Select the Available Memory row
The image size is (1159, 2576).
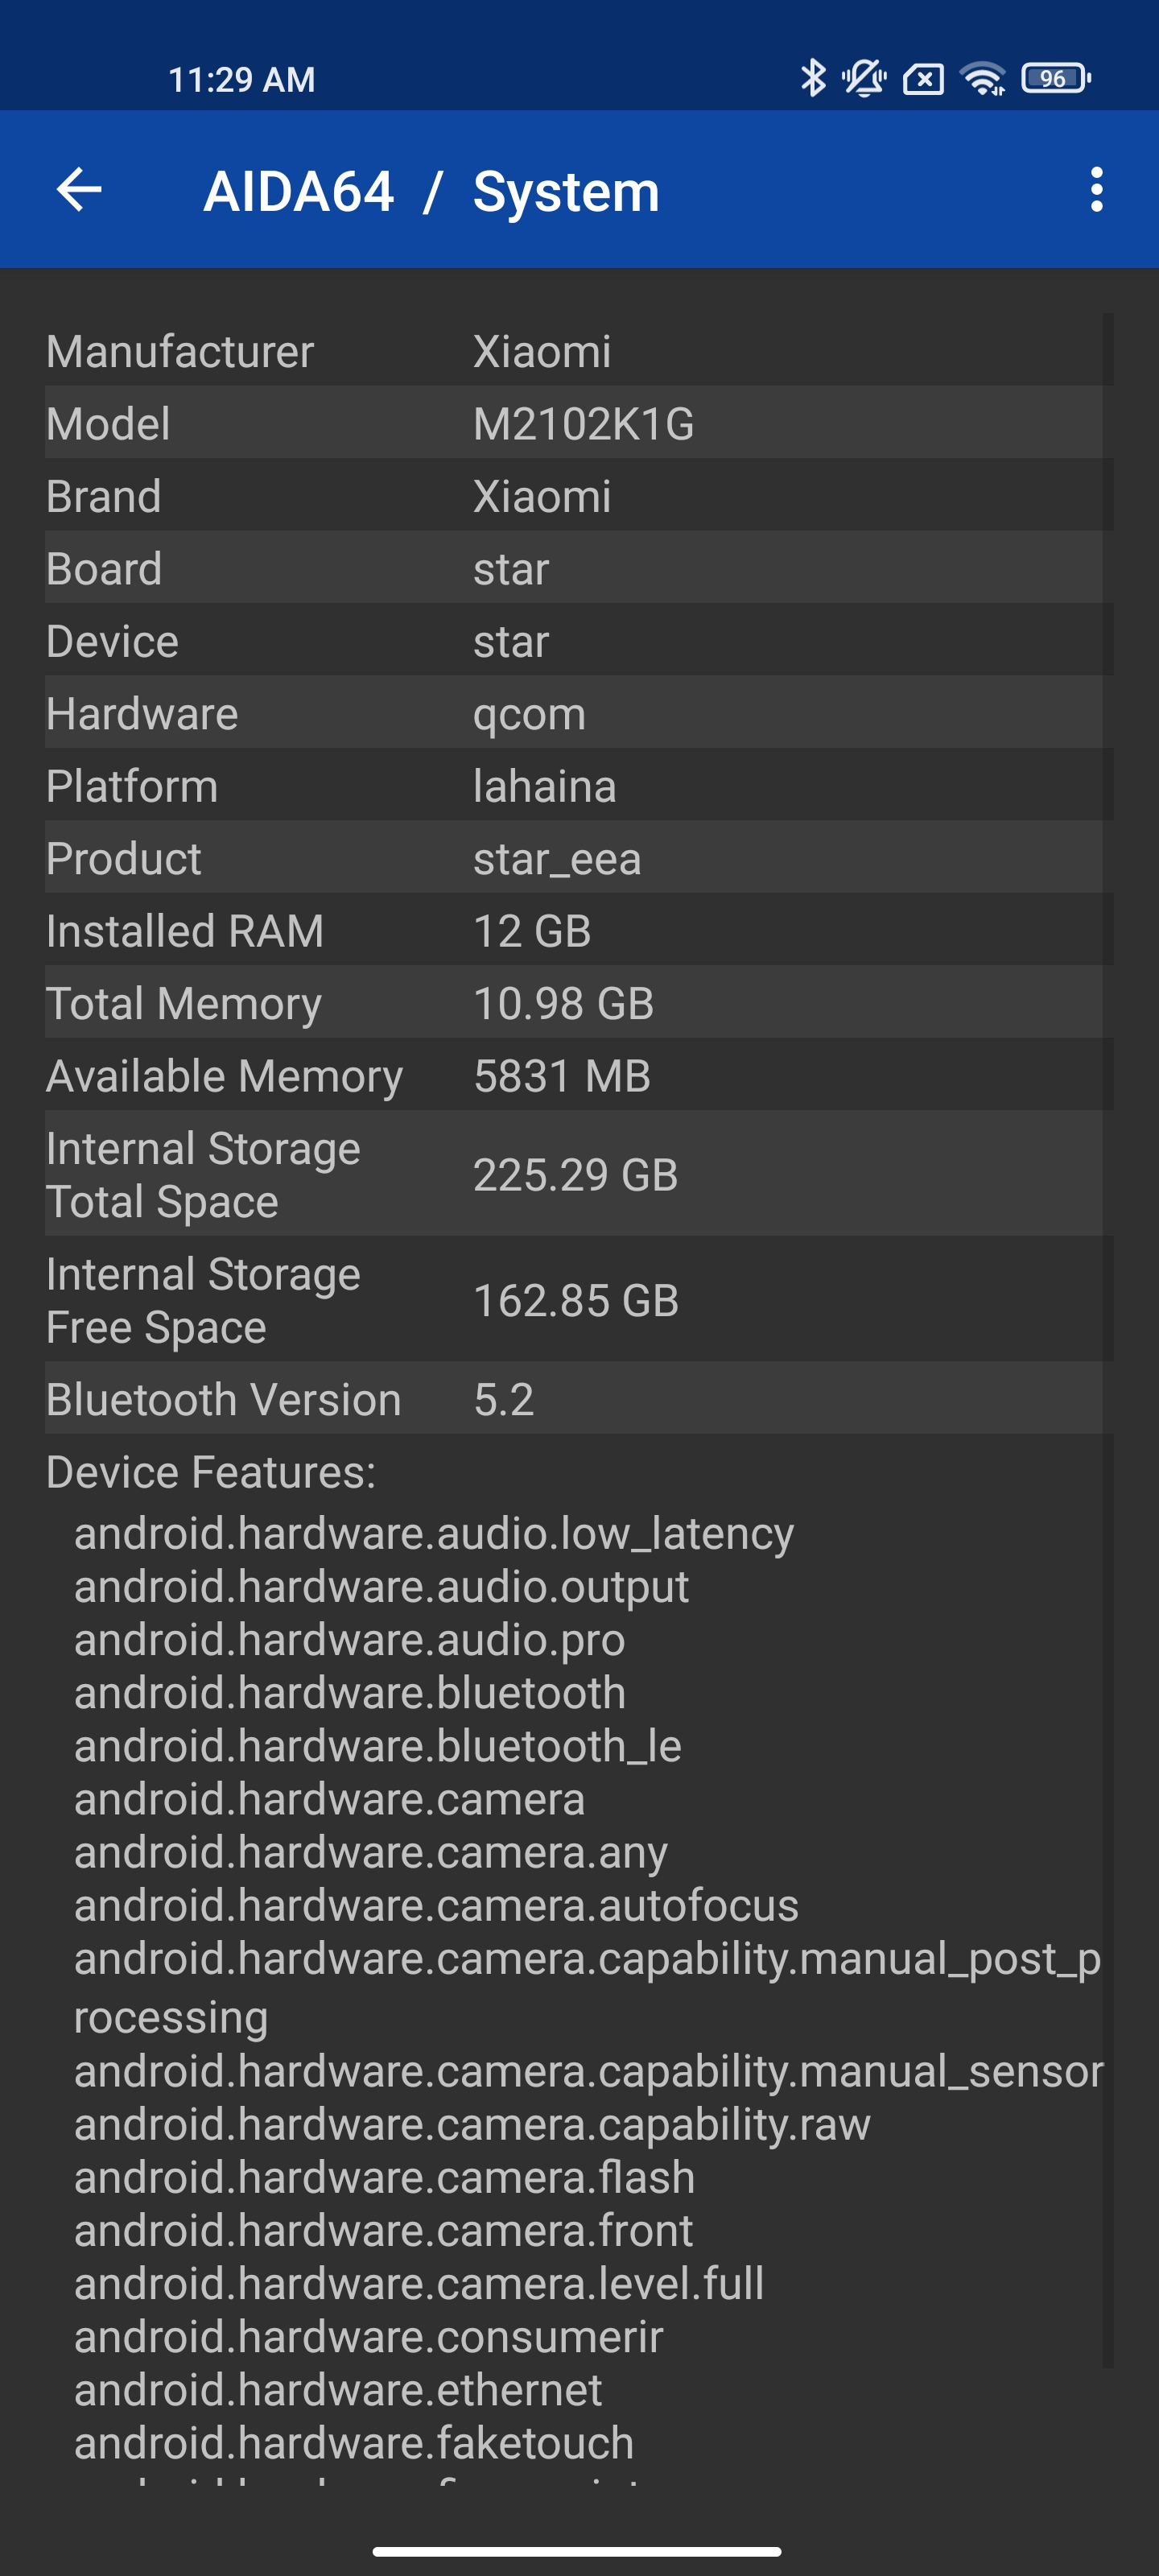coord(573,1076)
